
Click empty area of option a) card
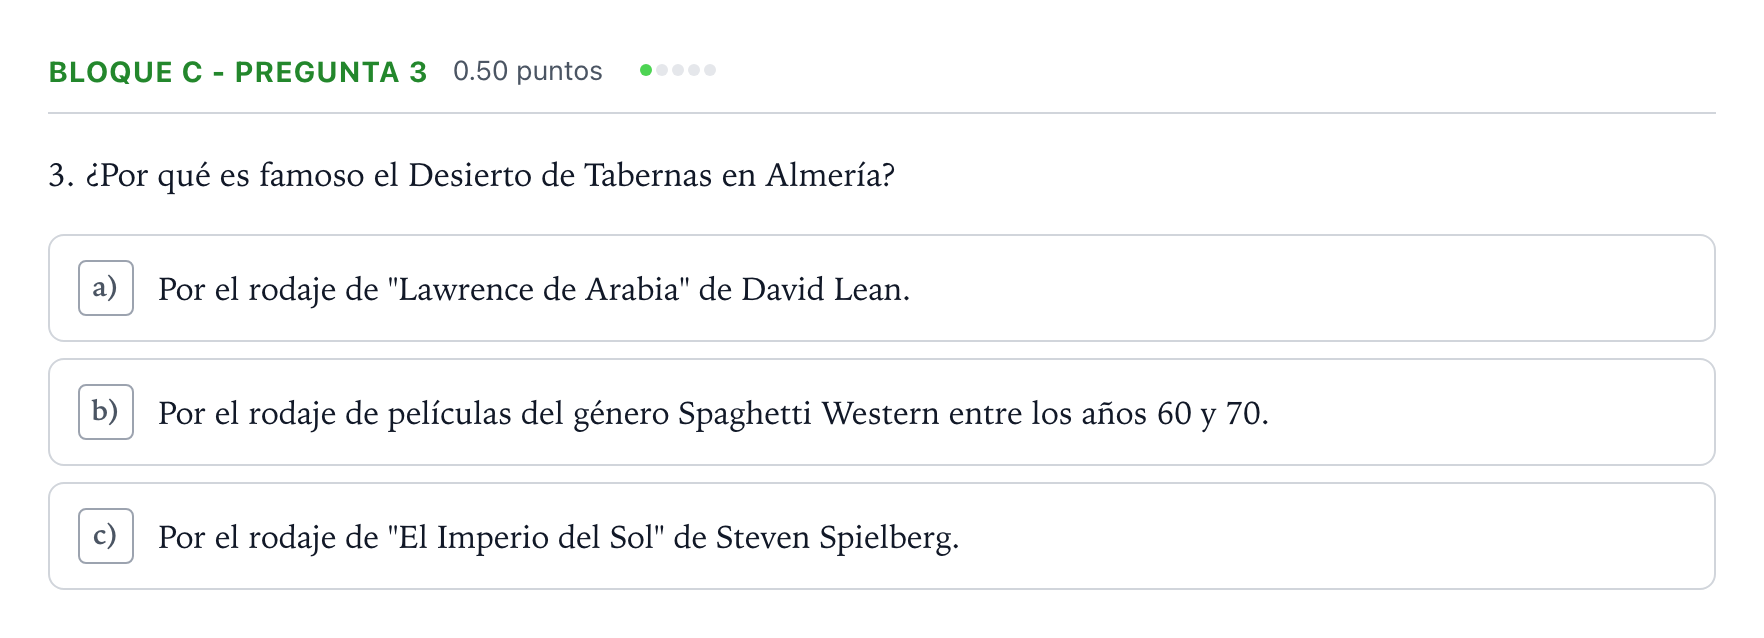coord(1300,288)
